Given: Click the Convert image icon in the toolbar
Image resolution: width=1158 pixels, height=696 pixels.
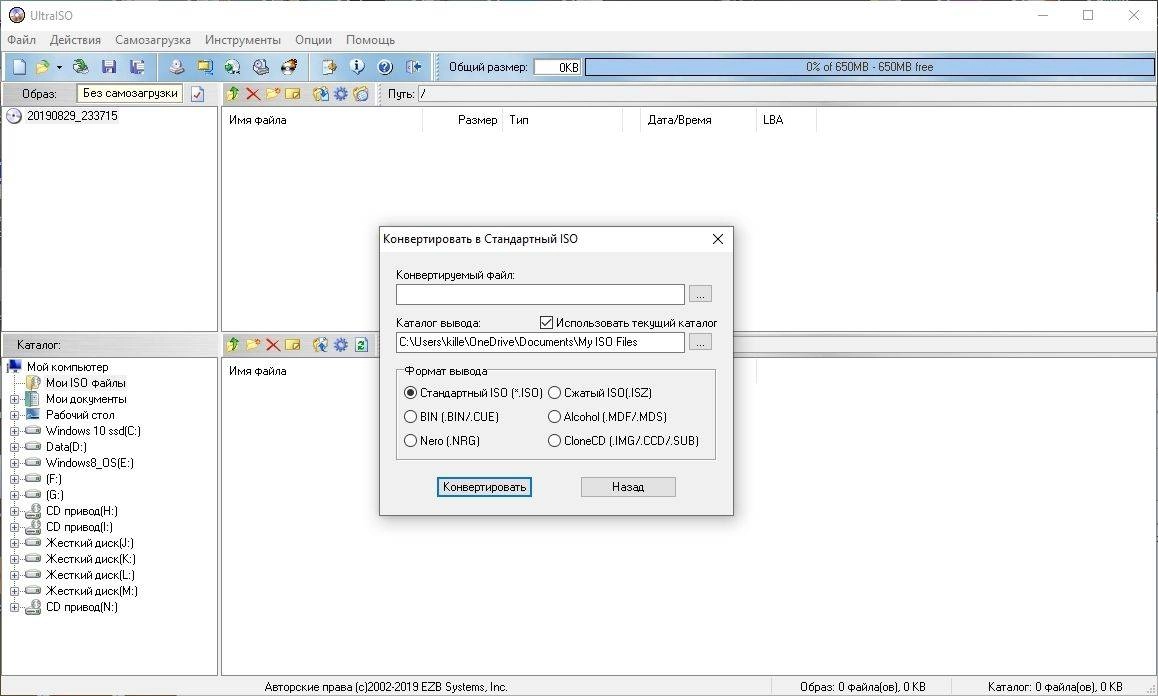Looking at the screenshot, I should (233, 66).
